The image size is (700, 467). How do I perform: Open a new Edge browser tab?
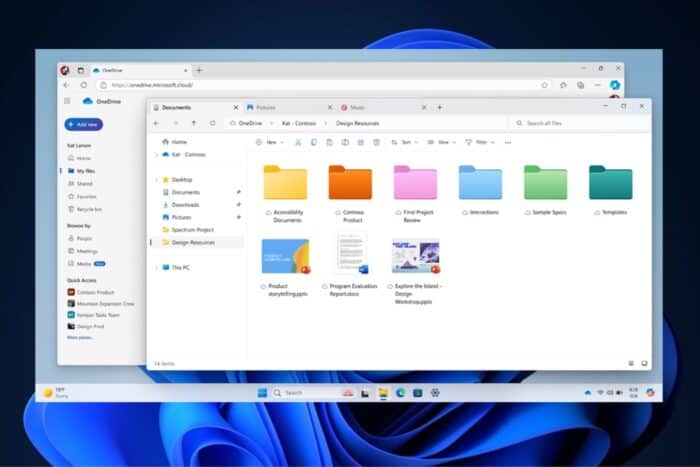(200, 70)
